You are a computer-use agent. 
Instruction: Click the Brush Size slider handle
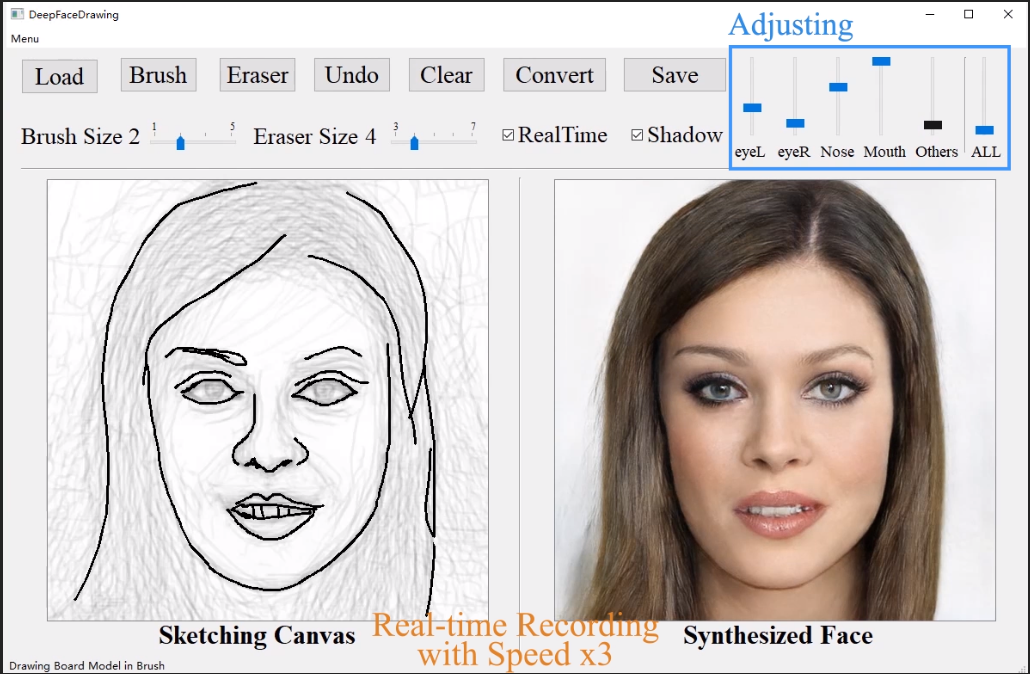pos(181,143)
